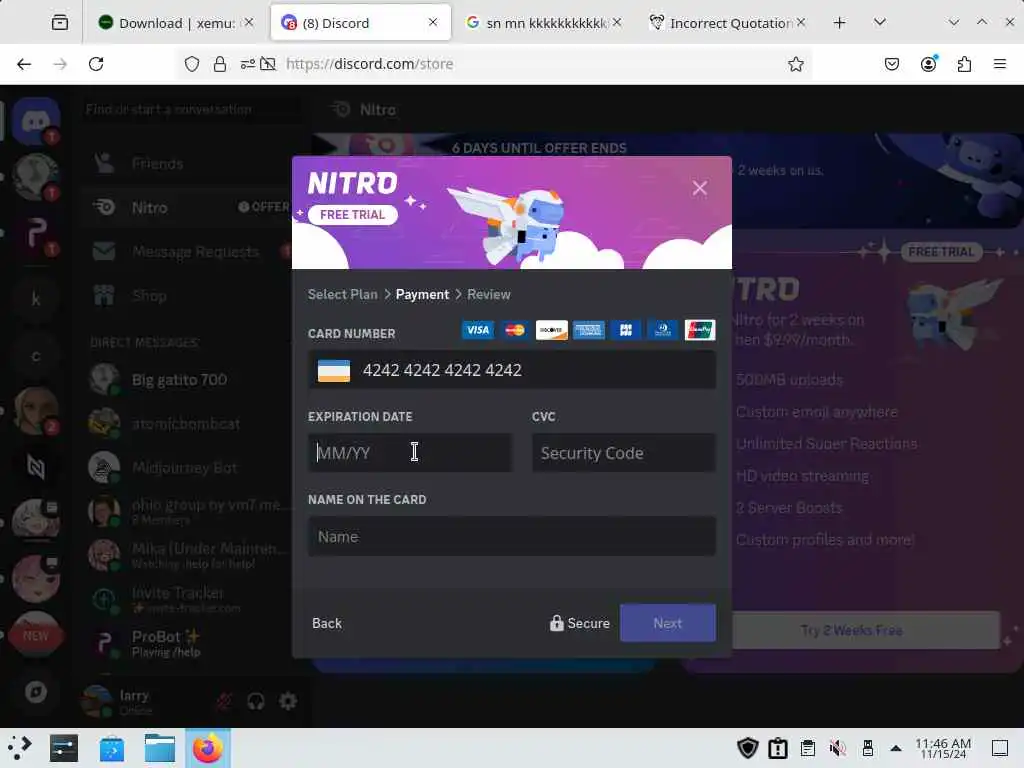This screenshot has height=768, width=1024.
Task: Open Discord home direct messages icon
Action: [36, 121]
